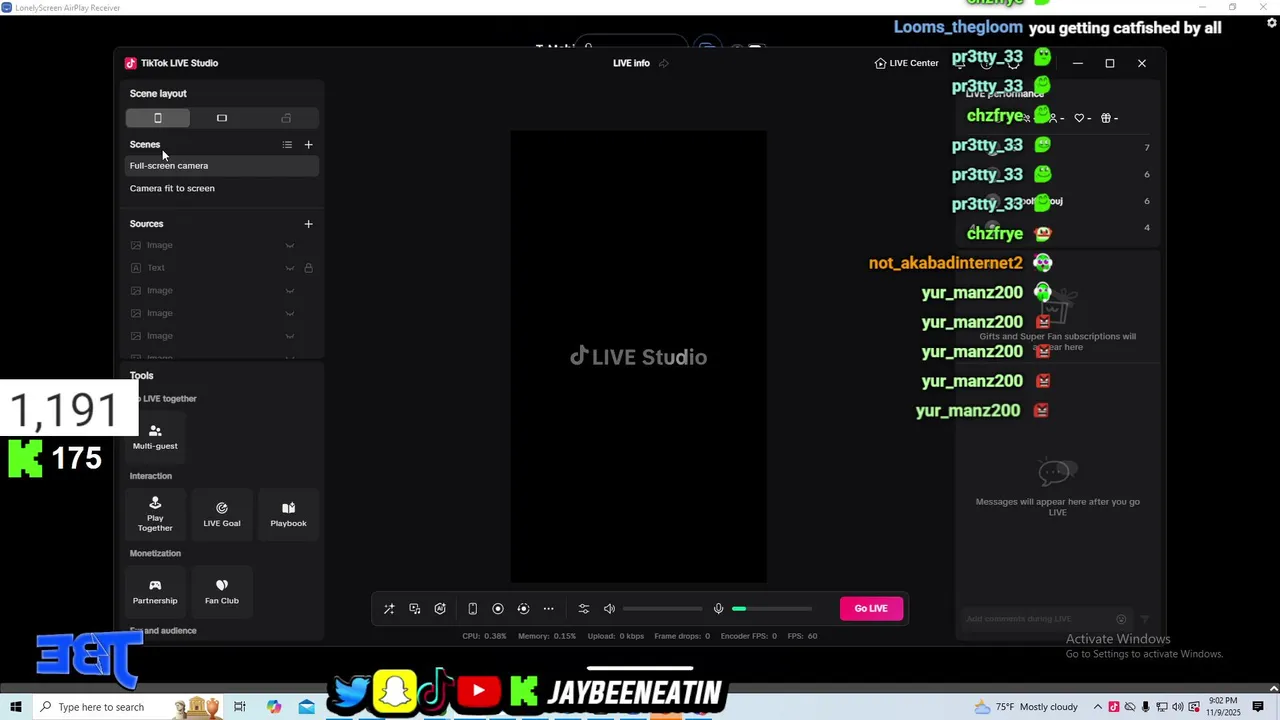Click the magic wand effects icon
This screenshot has height=720, width=1280.
click(389, 609)
